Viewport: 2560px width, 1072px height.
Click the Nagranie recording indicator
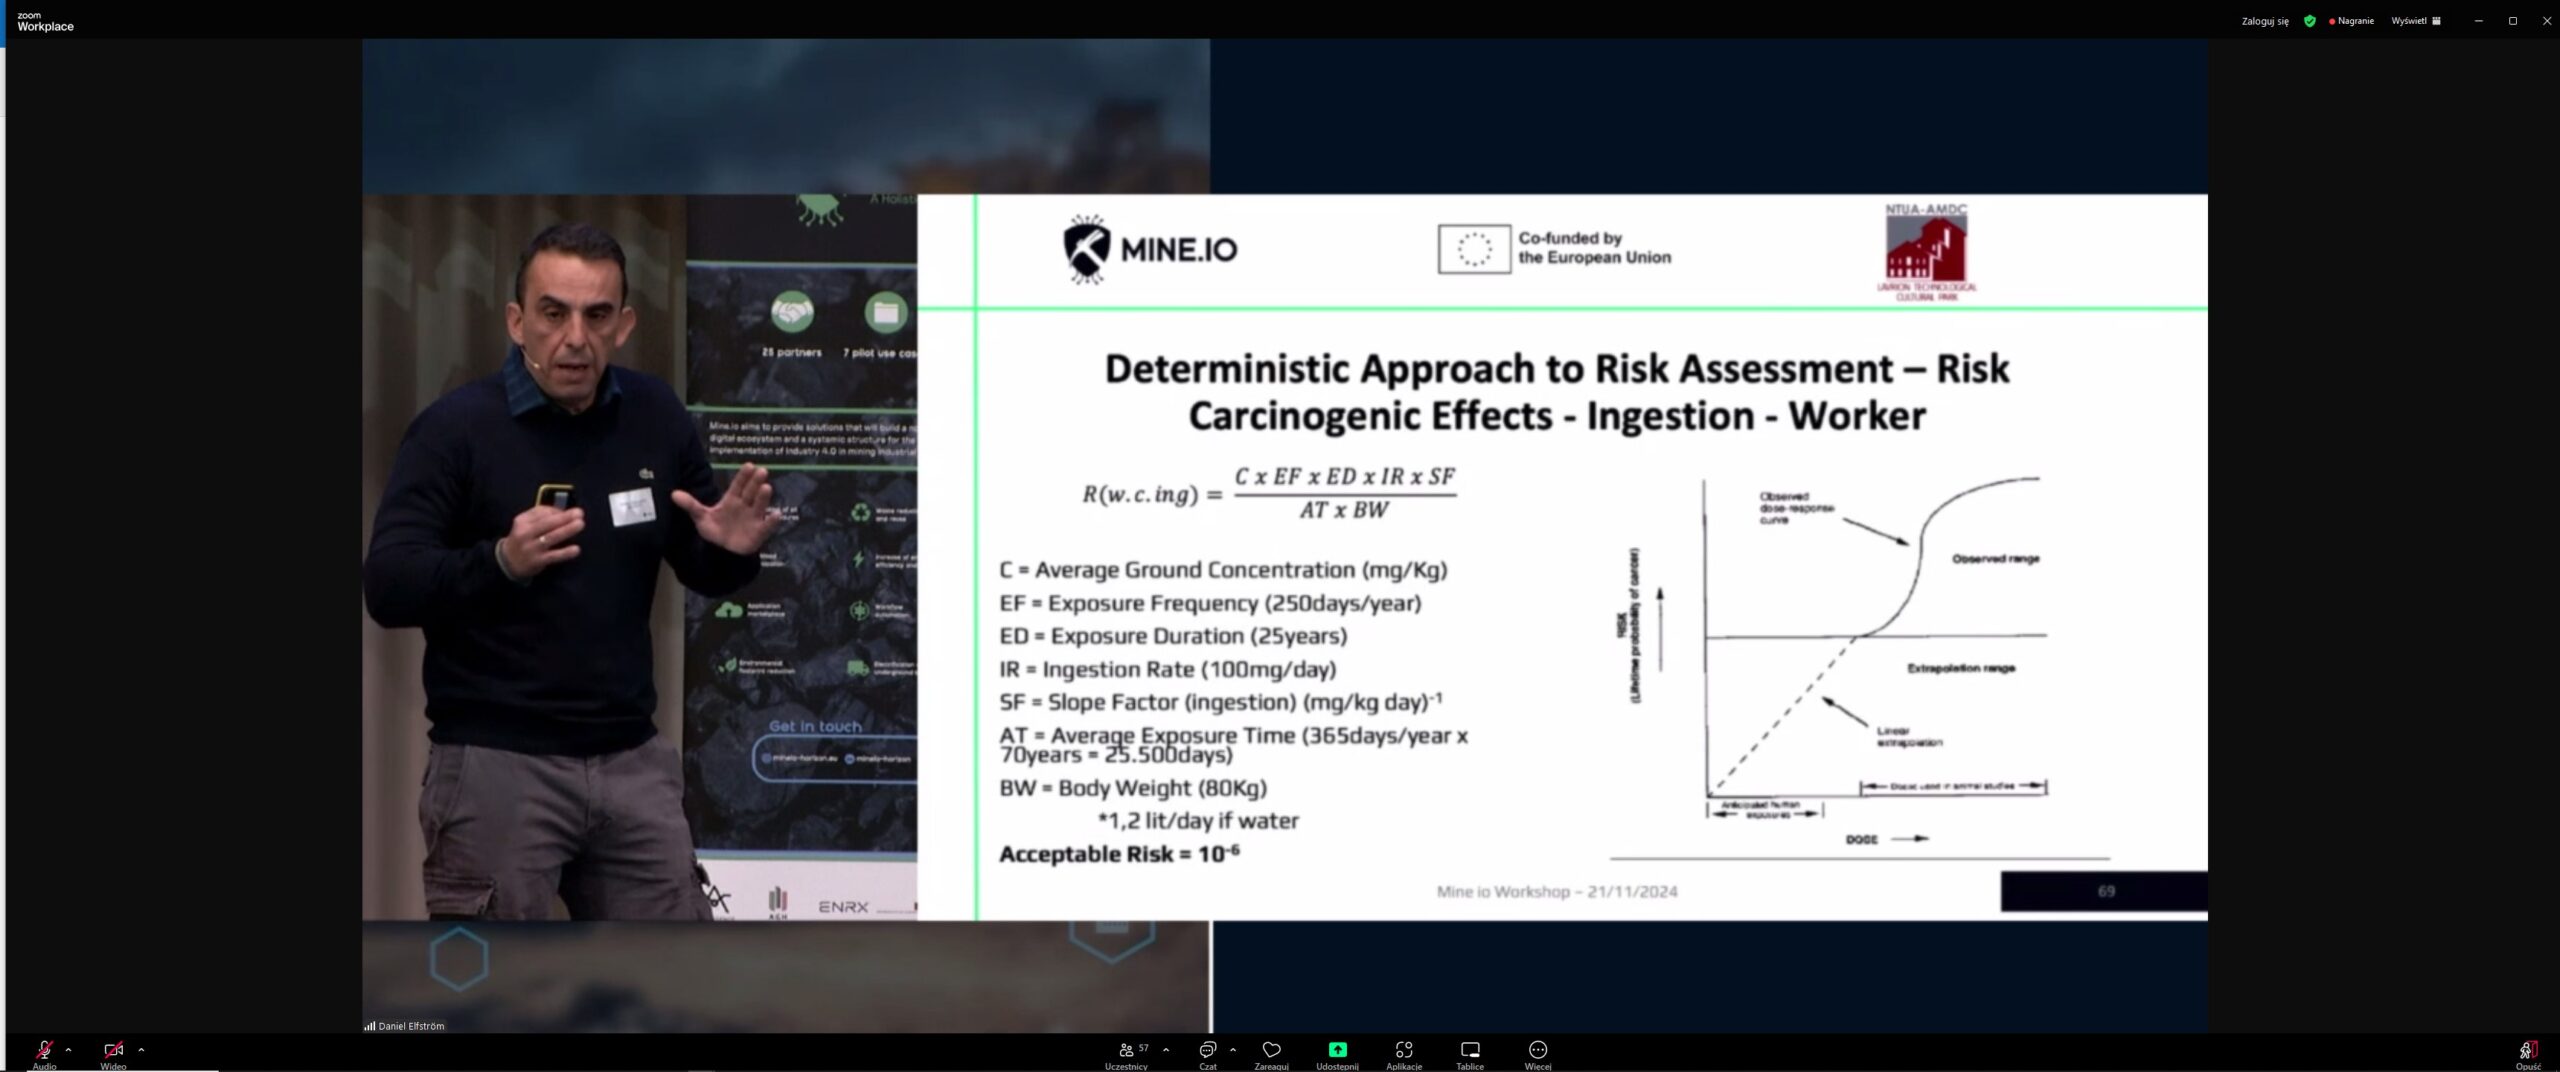click(x=2351, y=21)
